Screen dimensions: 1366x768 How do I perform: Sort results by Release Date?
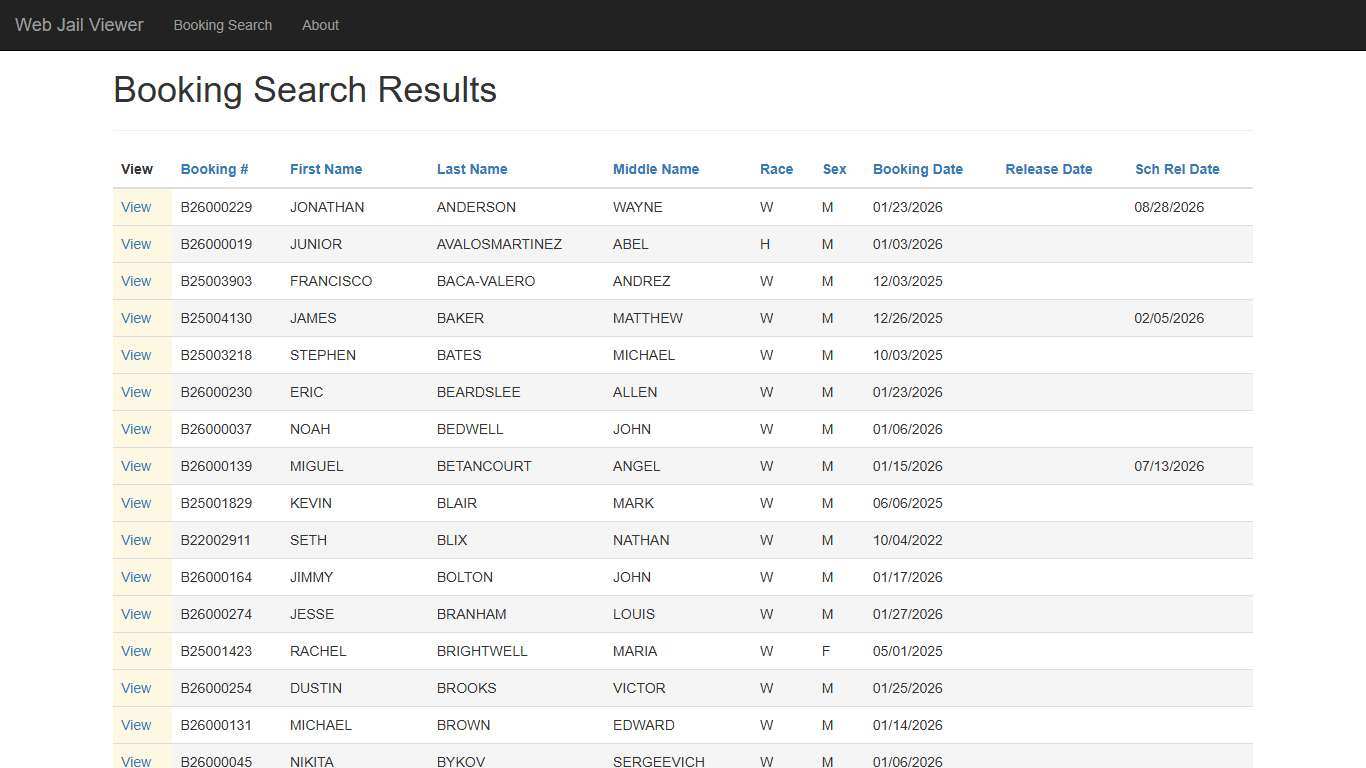pos(1048,169)
